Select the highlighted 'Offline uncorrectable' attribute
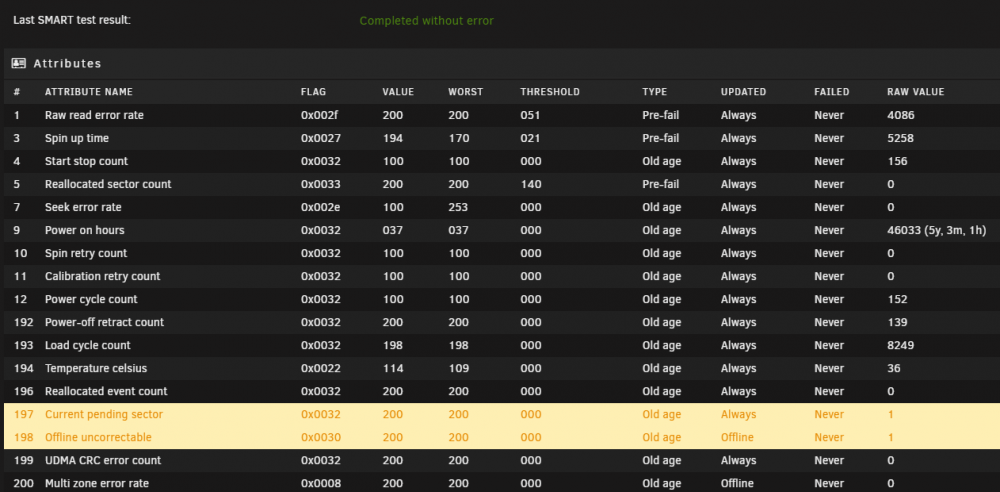The image size is (1000, 492). pos(98,437)
